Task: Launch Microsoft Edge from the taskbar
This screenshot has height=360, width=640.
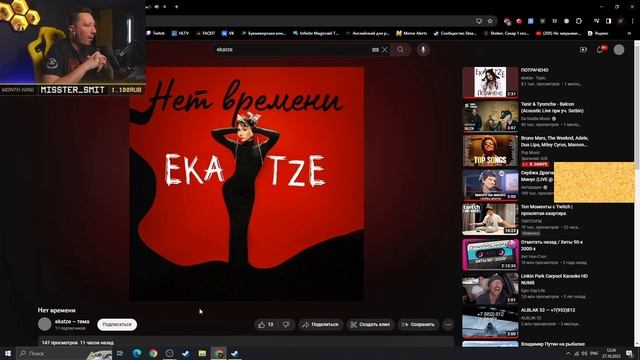Action: [137, 353]
